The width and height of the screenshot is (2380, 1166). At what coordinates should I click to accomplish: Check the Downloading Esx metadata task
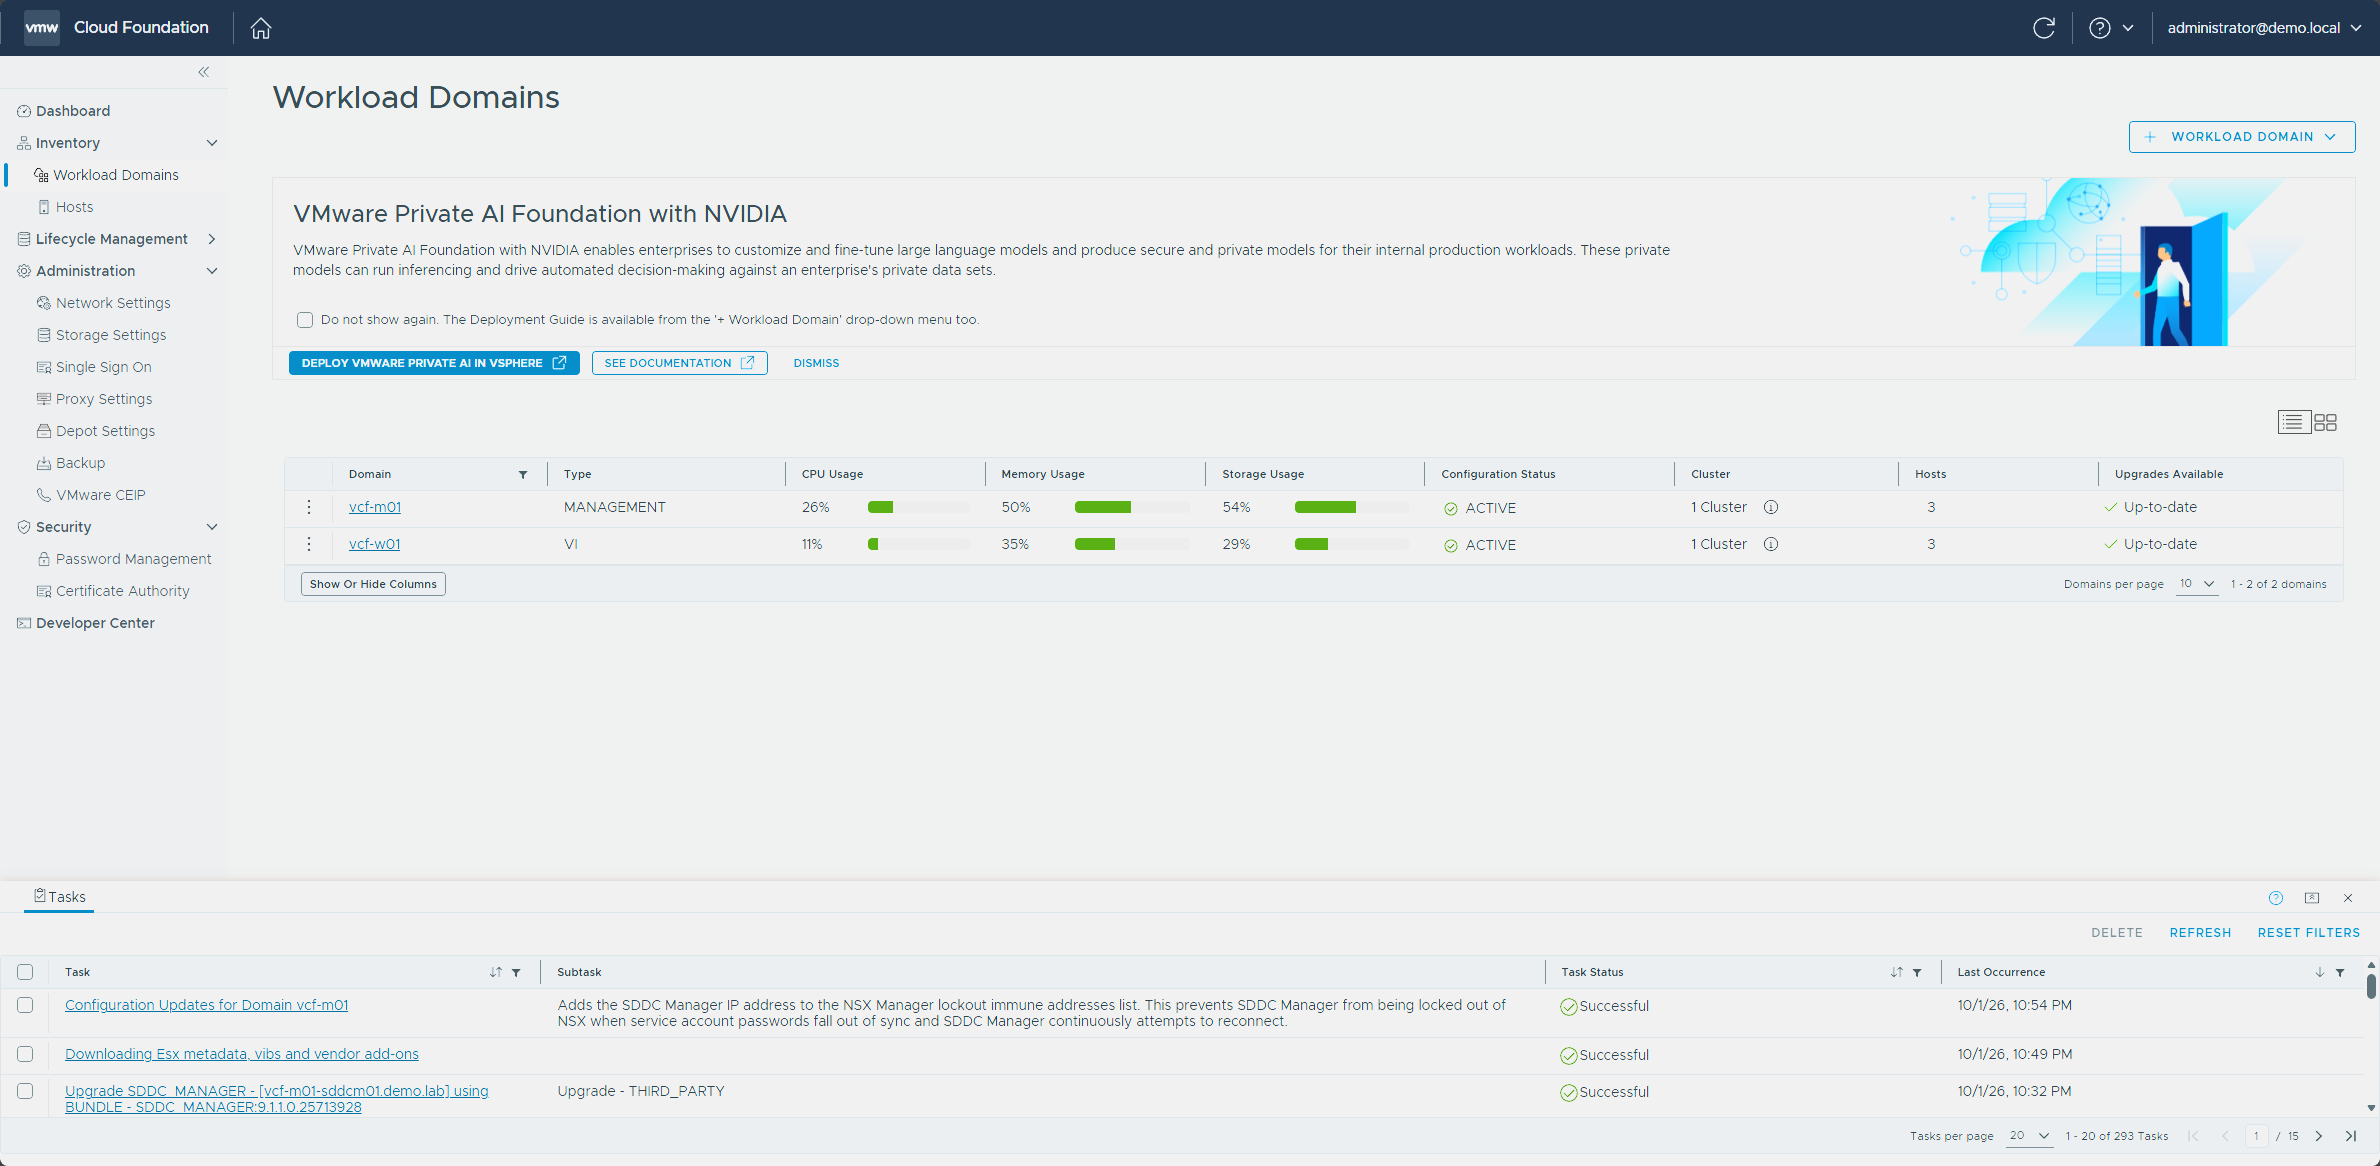click(x=25, y=1054)
